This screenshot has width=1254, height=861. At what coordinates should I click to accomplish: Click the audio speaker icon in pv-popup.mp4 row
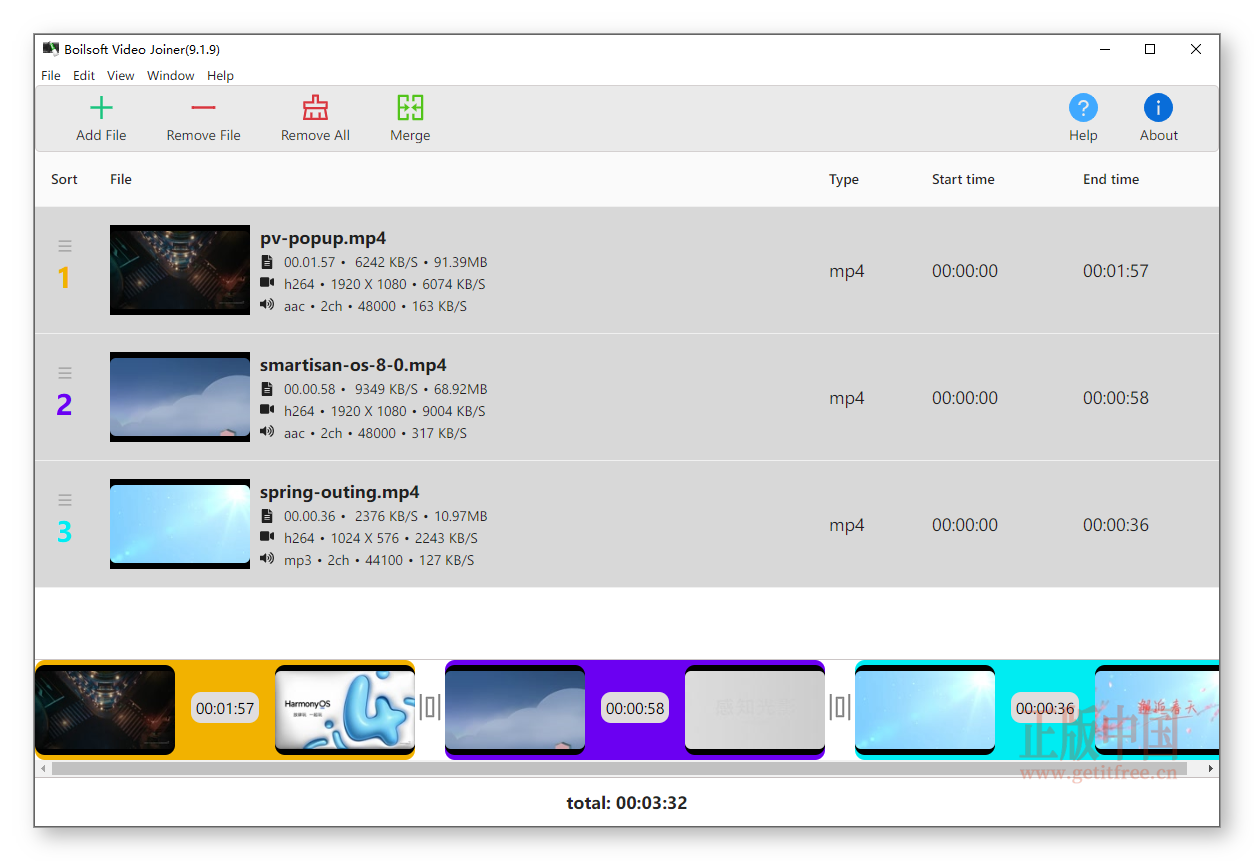point(267,304)
